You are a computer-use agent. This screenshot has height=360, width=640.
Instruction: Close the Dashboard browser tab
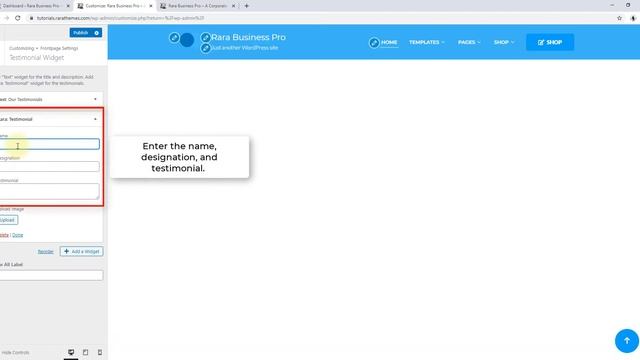[68, 6]
